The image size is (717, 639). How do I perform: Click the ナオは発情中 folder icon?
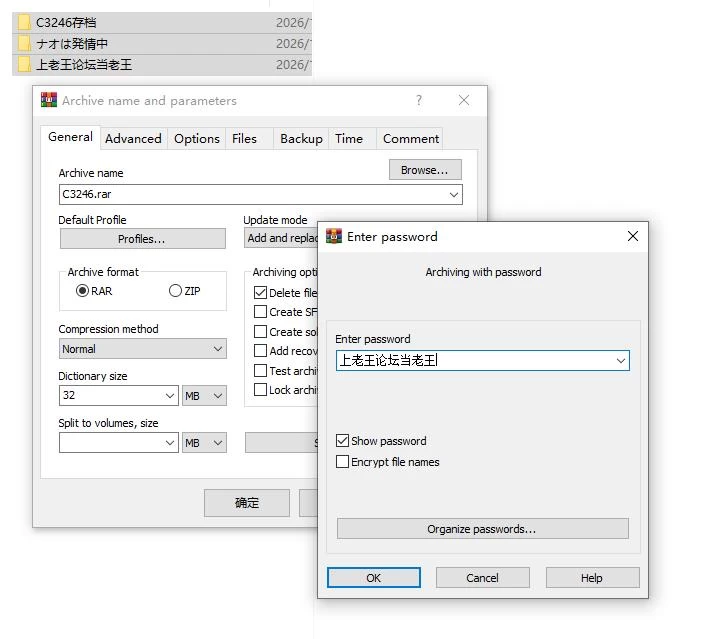pyautogui.click(x=24, y=43)
